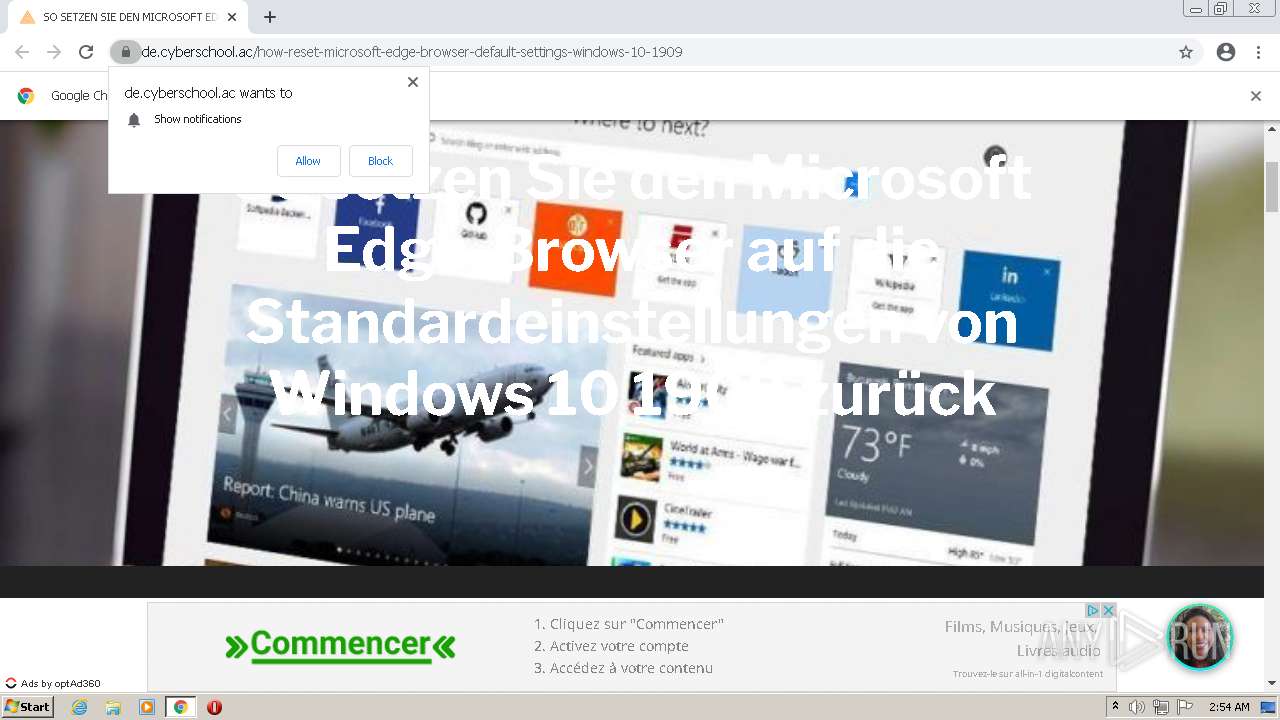Click the browser forward arrow

click(54, 52)
